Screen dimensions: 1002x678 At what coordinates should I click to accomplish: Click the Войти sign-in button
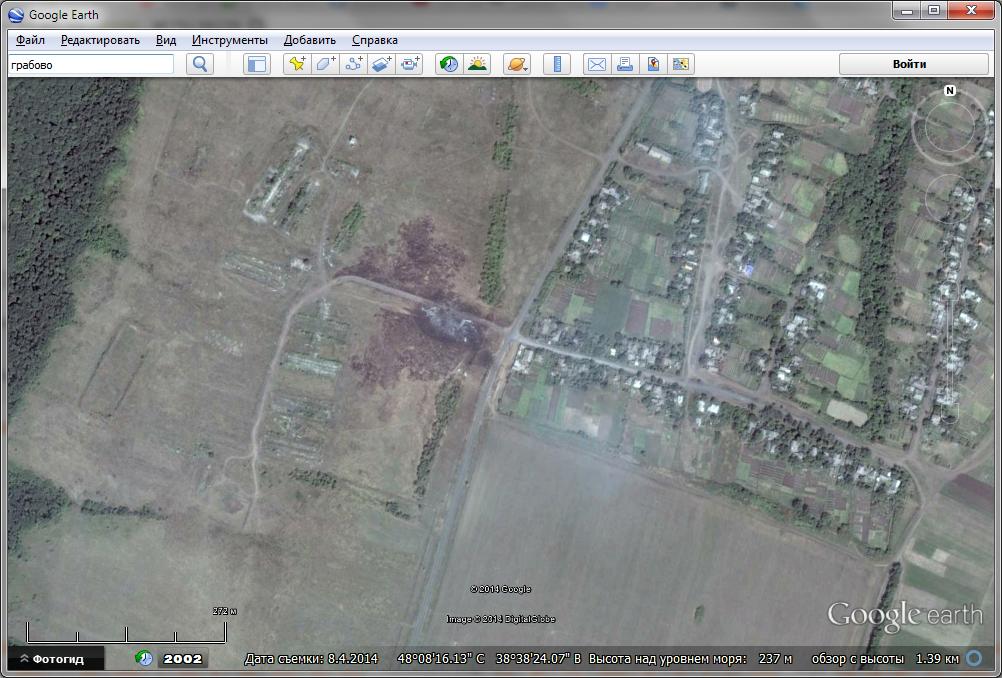point(914,64)
